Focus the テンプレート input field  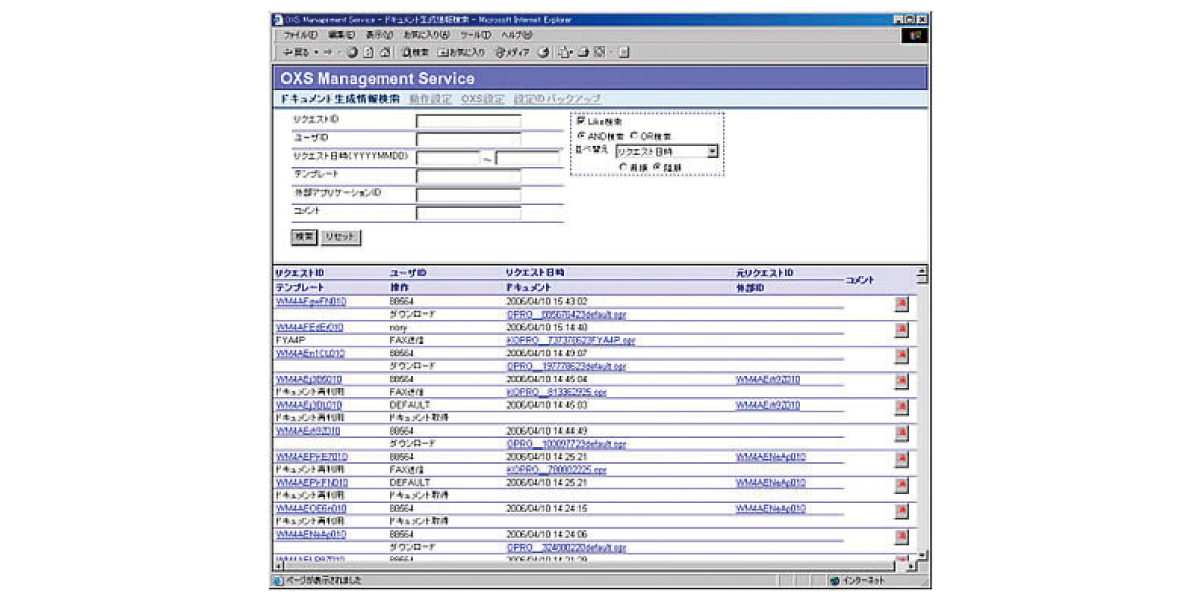tap(468, 176)
